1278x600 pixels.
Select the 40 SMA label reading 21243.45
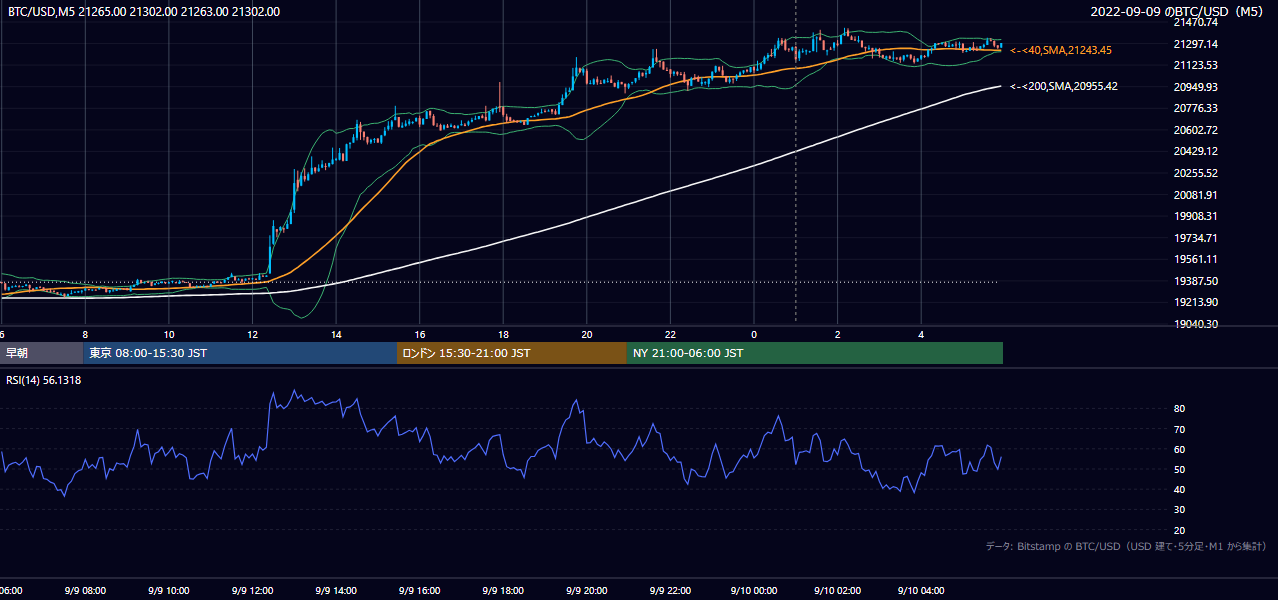[1061, 50]
